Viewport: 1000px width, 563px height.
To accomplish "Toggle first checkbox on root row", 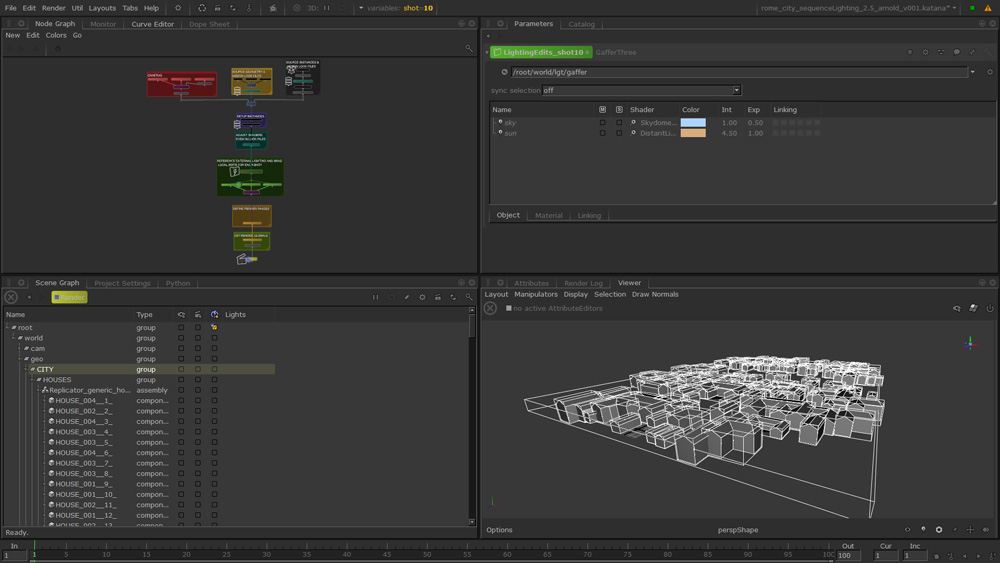I will tap(181, 327).
